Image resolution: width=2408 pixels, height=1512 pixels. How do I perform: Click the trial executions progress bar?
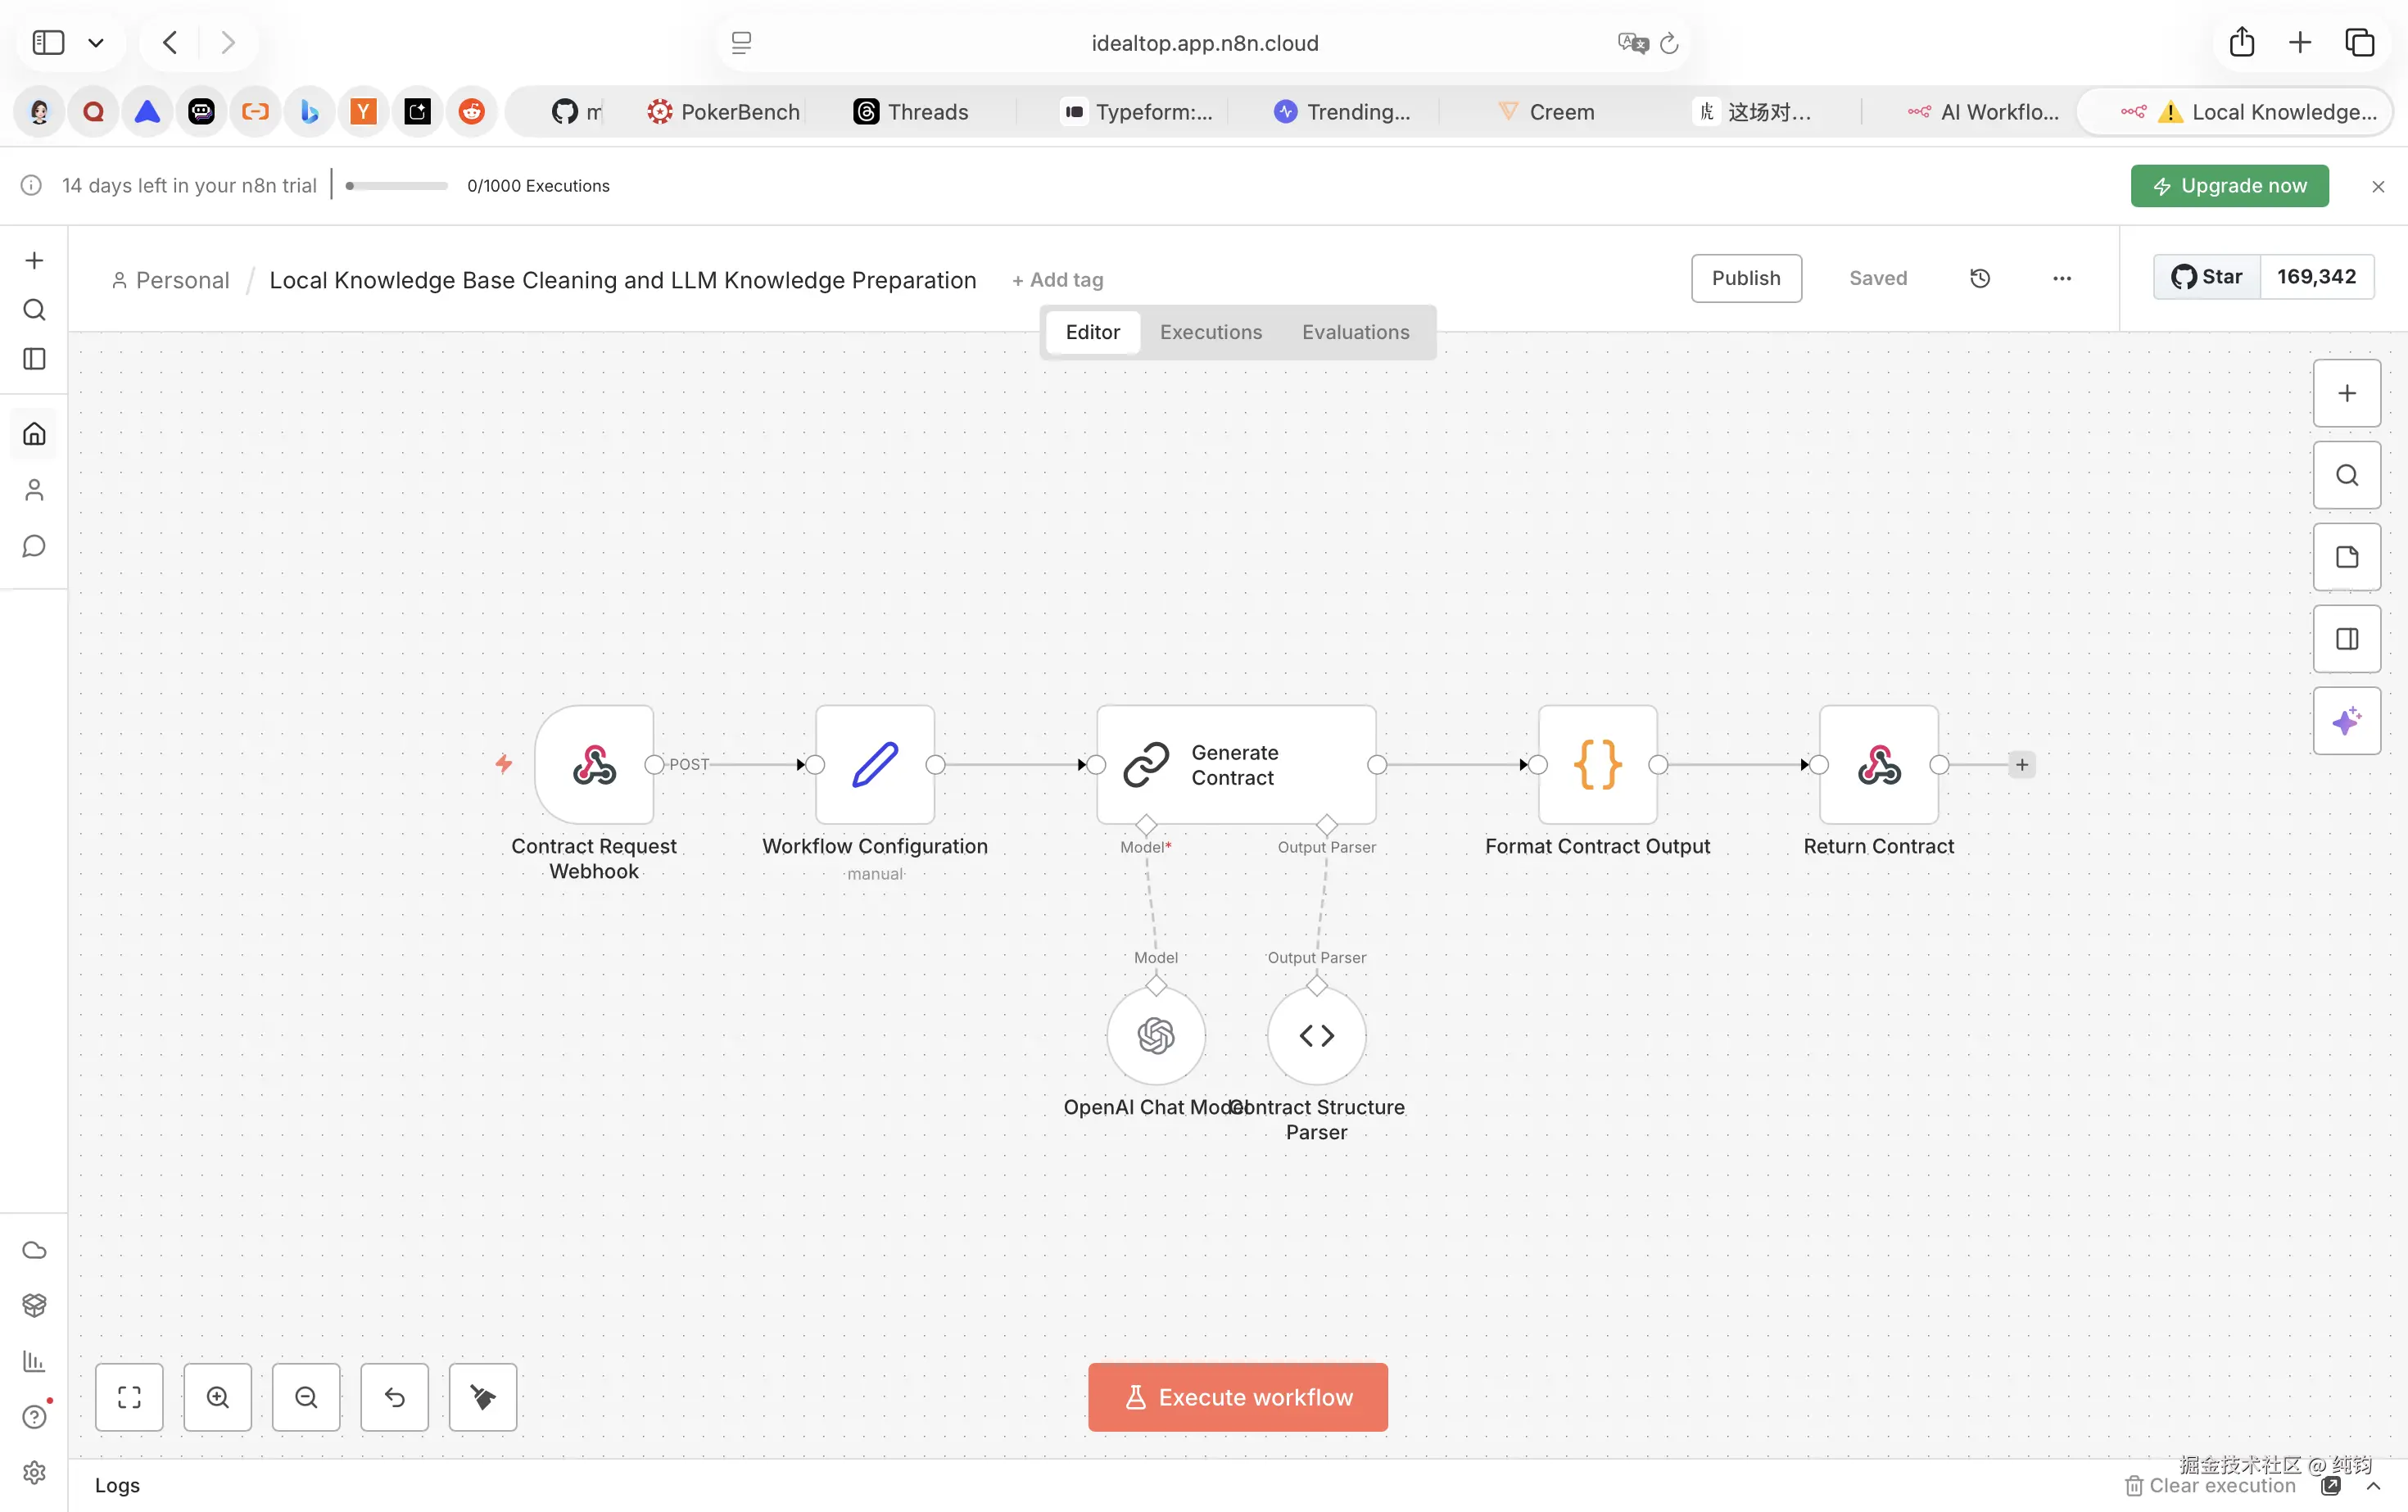397,186
